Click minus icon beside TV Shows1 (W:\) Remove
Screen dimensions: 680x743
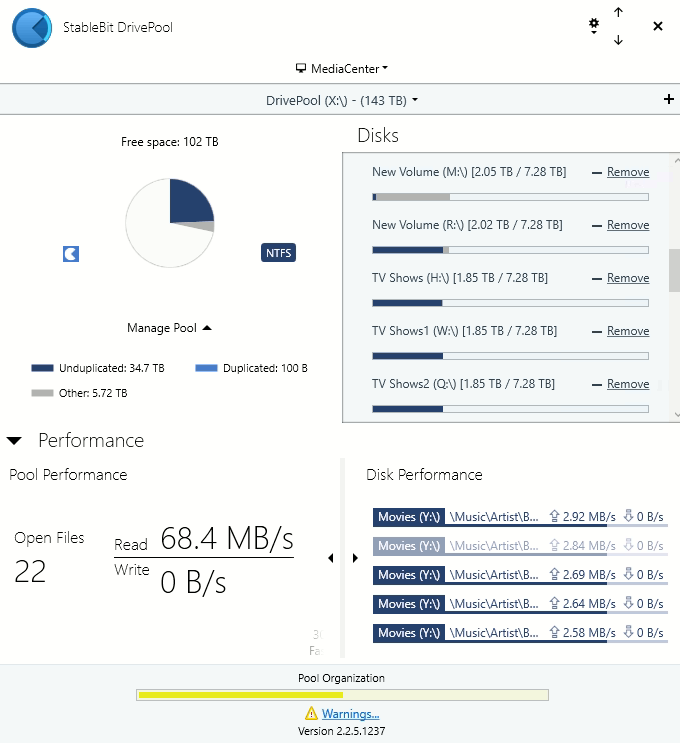pos(597,332)
